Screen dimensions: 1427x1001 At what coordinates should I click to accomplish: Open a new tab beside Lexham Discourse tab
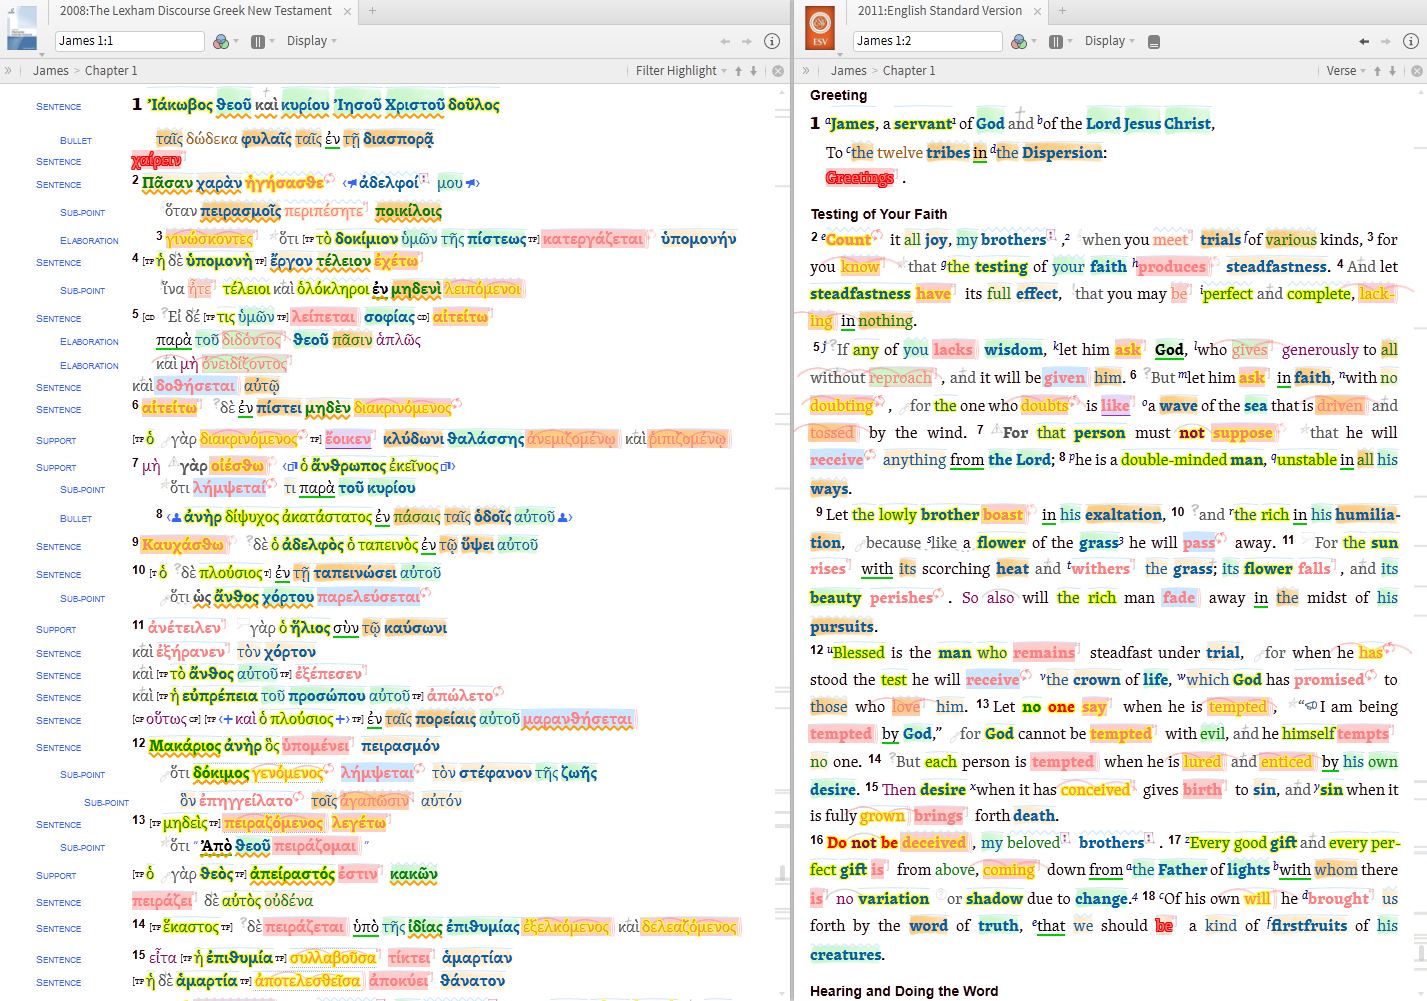click(x=372, y=11)
